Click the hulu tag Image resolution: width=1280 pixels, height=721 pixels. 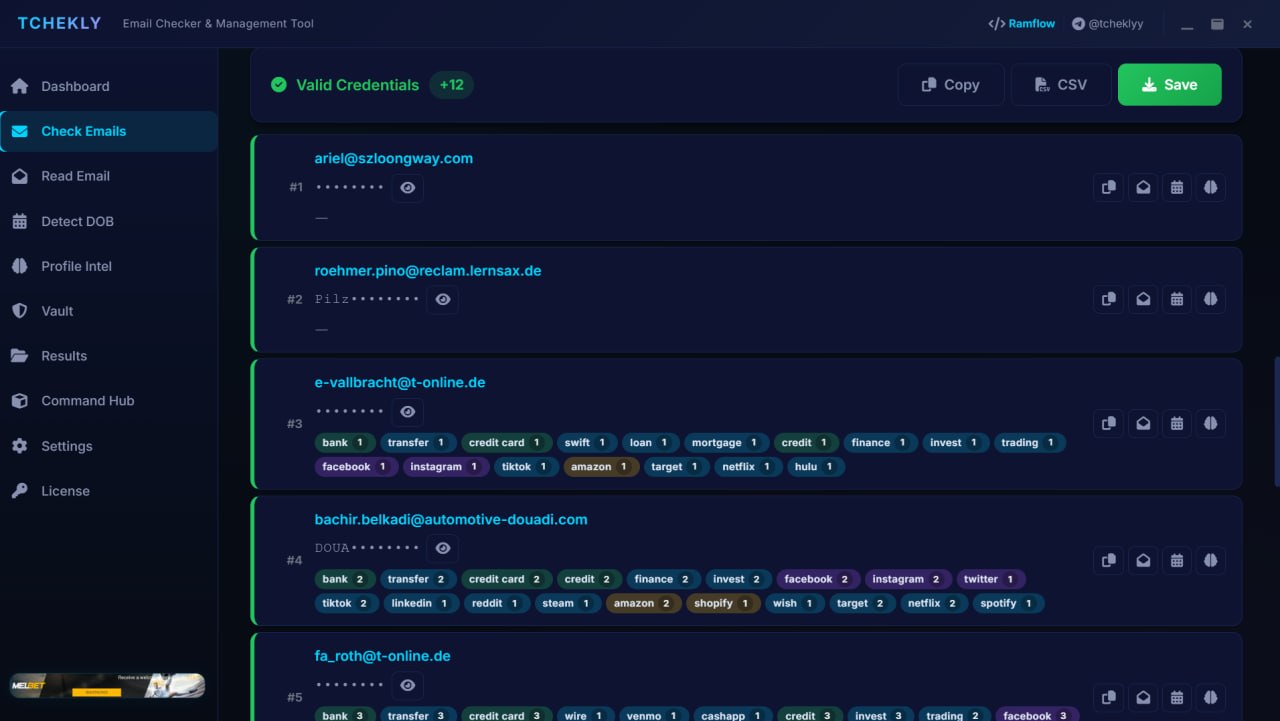[816, 466]
